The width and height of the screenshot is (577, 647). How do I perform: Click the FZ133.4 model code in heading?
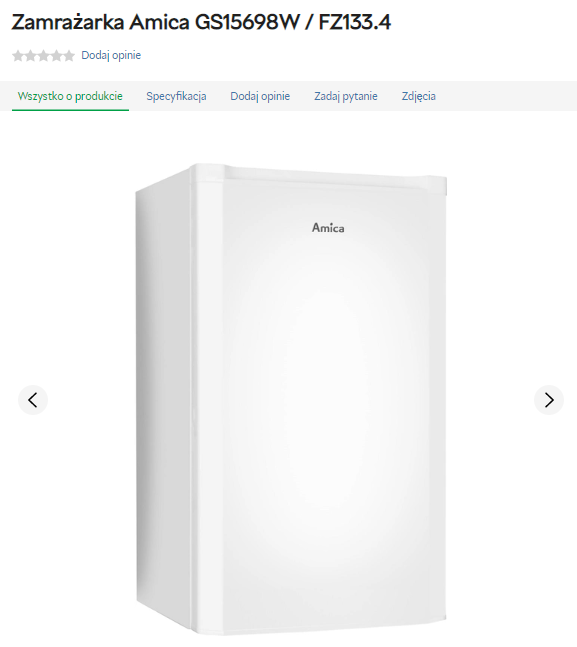coord(355,22)
